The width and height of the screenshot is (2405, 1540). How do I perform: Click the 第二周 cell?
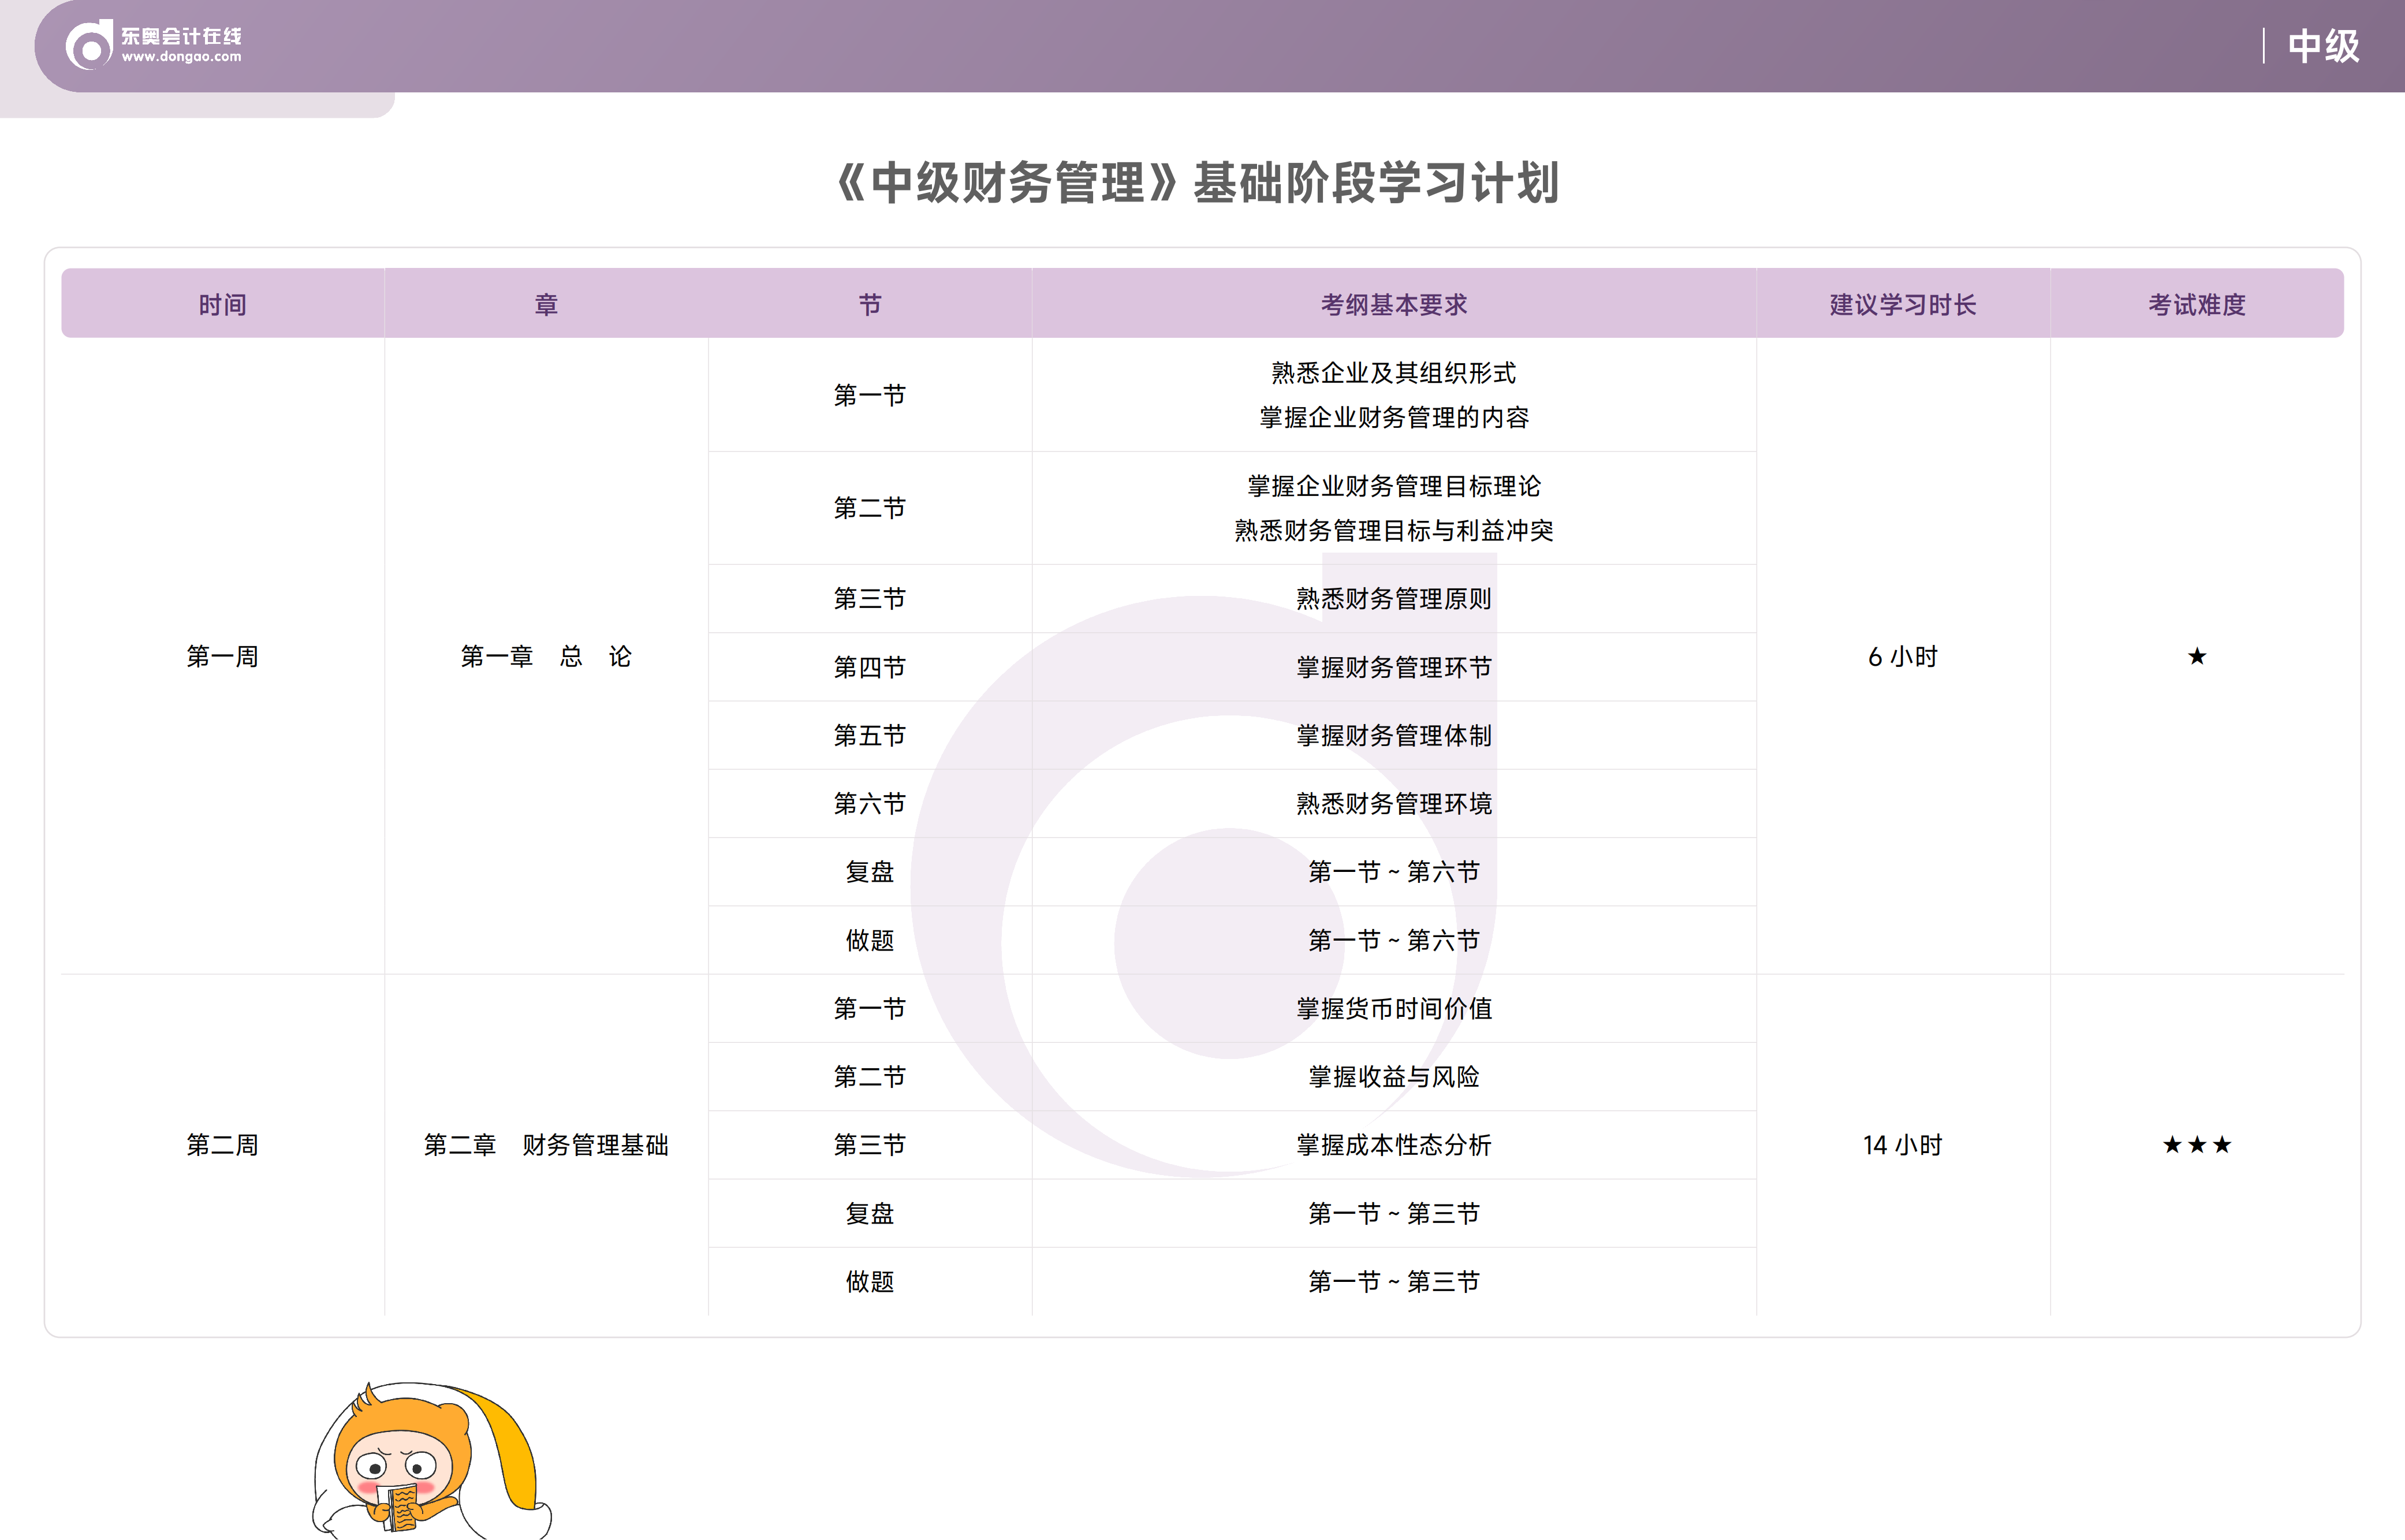[223, 1144]
